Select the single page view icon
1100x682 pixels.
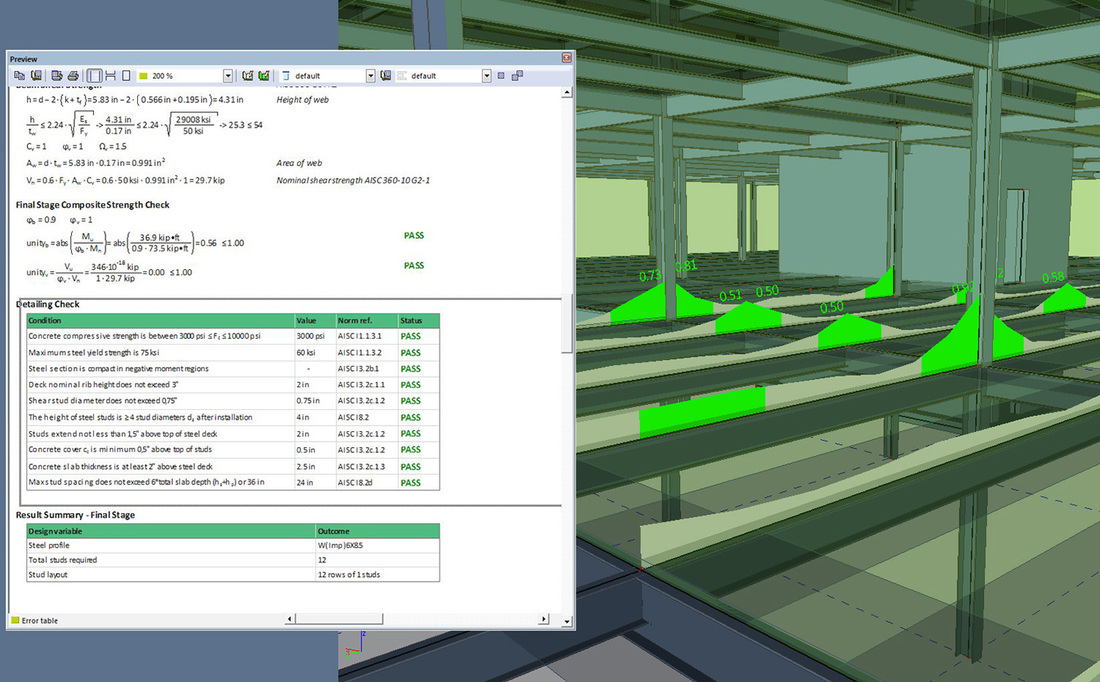coord(126,76)
